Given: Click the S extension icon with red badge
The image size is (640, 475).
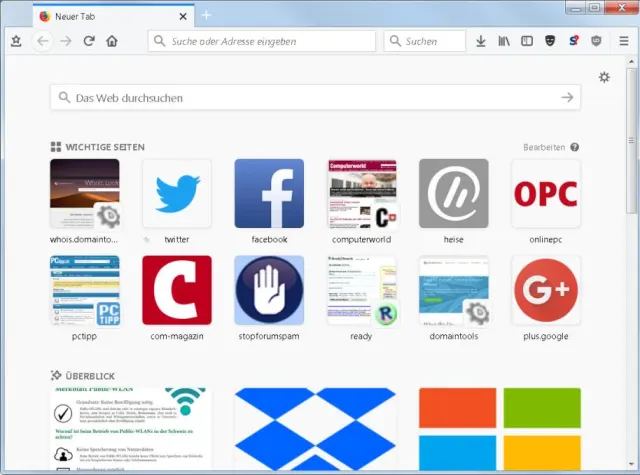Looking at the screenshot, I should pos(574,40).
